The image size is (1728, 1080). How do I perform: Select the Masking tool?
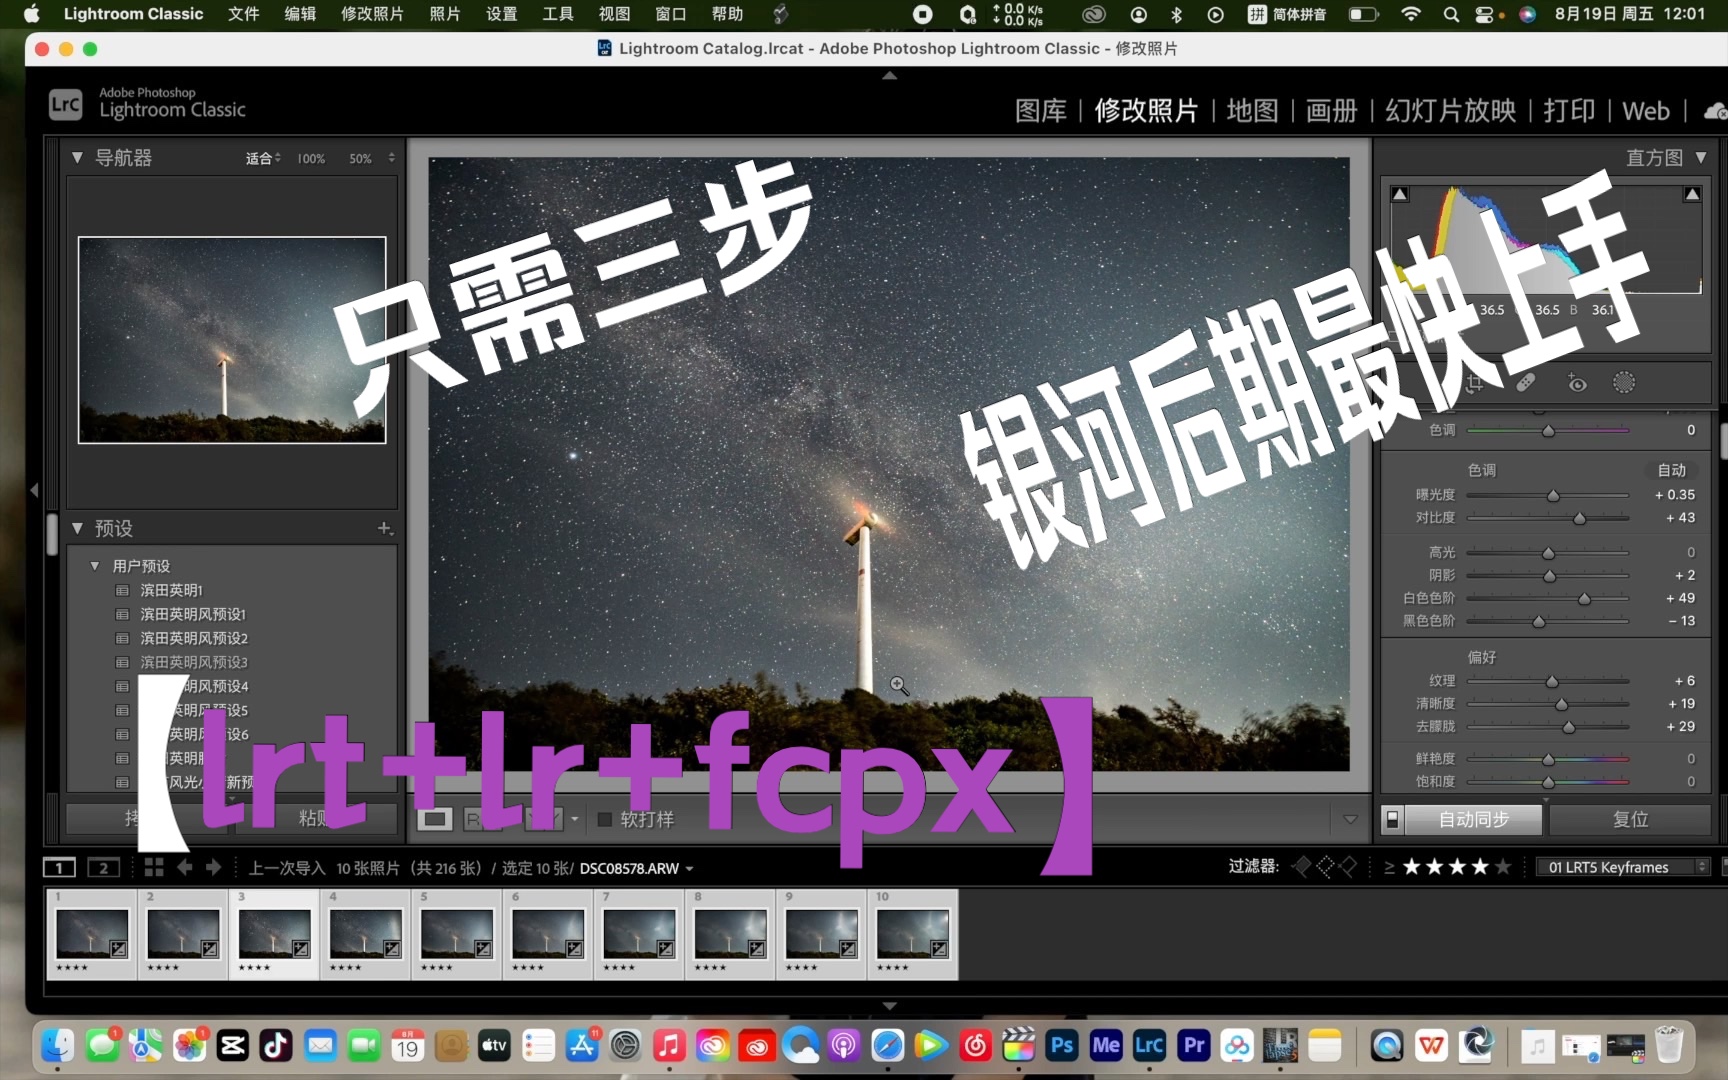coord(1625,383)
